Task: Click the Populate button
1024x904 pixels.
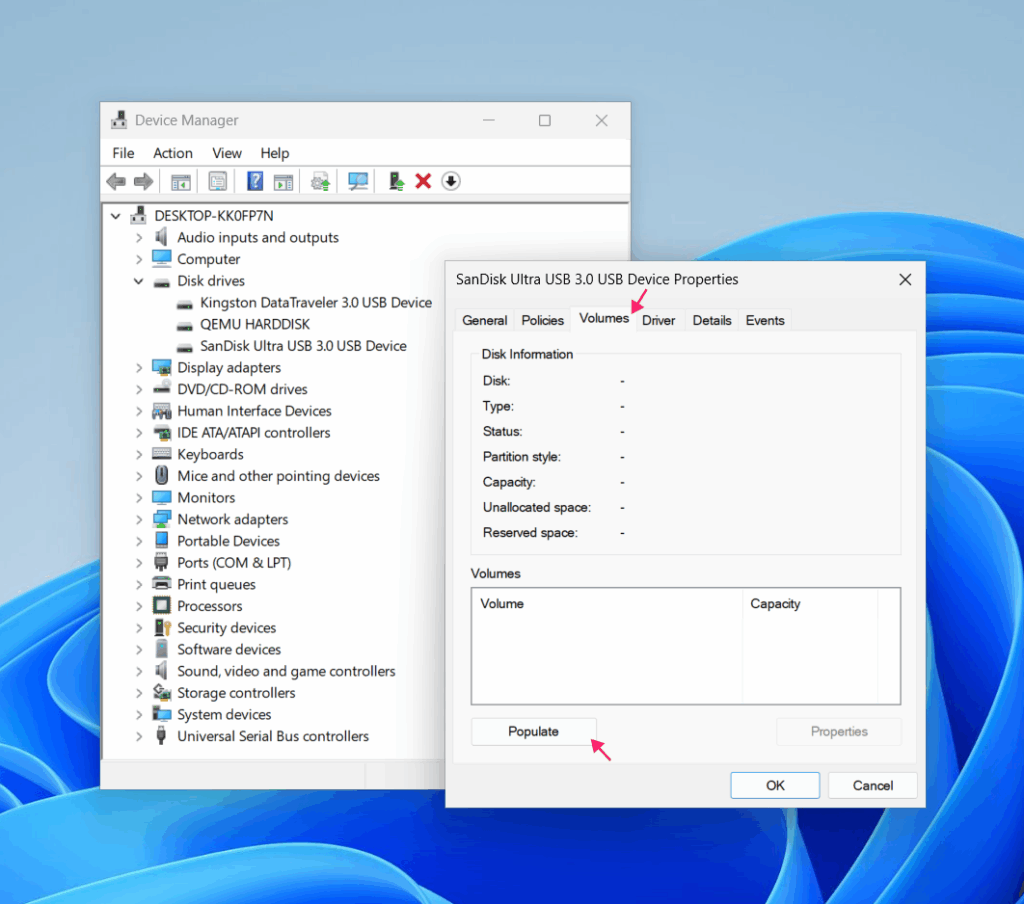Action: tap(534, 732)
